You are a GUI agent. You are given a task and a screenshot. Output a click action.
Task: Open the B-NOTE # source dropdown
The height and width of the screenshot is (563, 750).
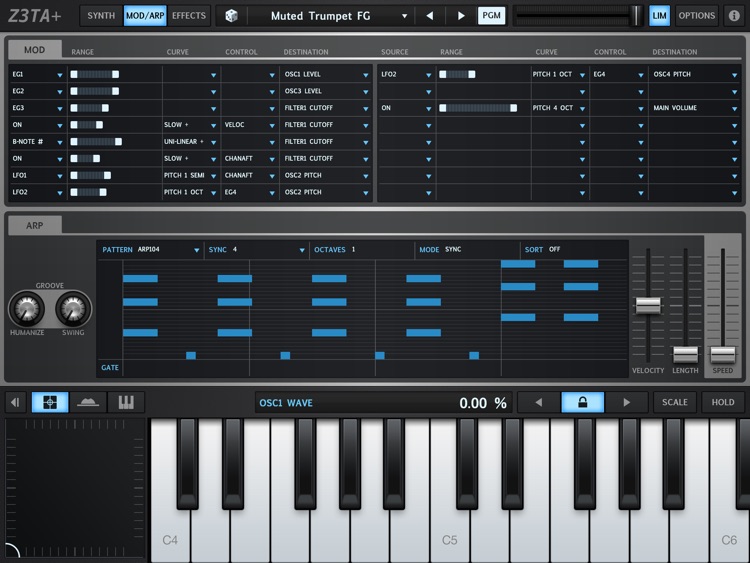click(38, 142)
